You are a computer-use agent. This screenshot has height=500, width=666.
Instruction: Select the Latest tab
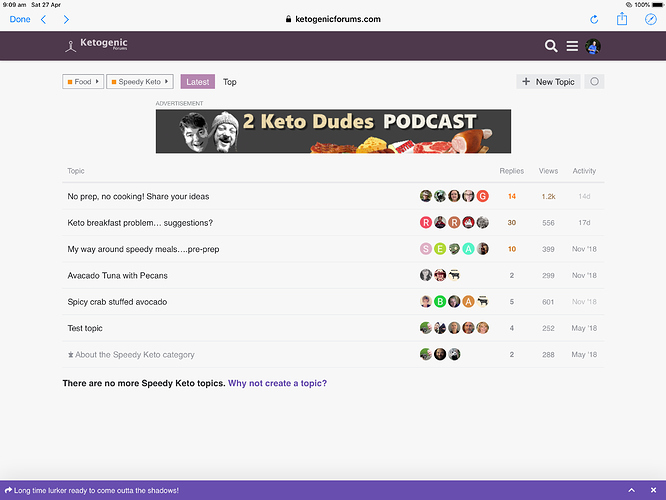(x=198, y=82)
